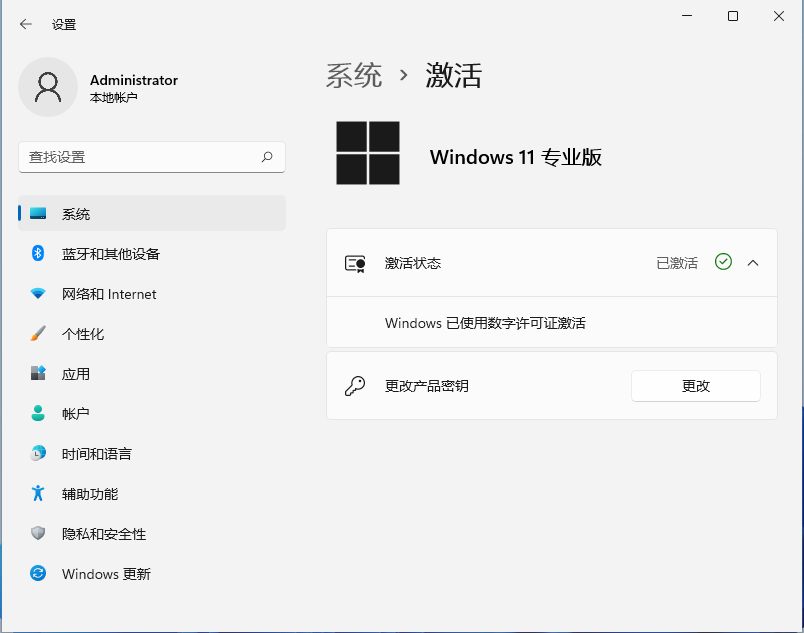Open 时间和语言 settings
Viewport: 804px width, 633px height.
pos(152,454)
